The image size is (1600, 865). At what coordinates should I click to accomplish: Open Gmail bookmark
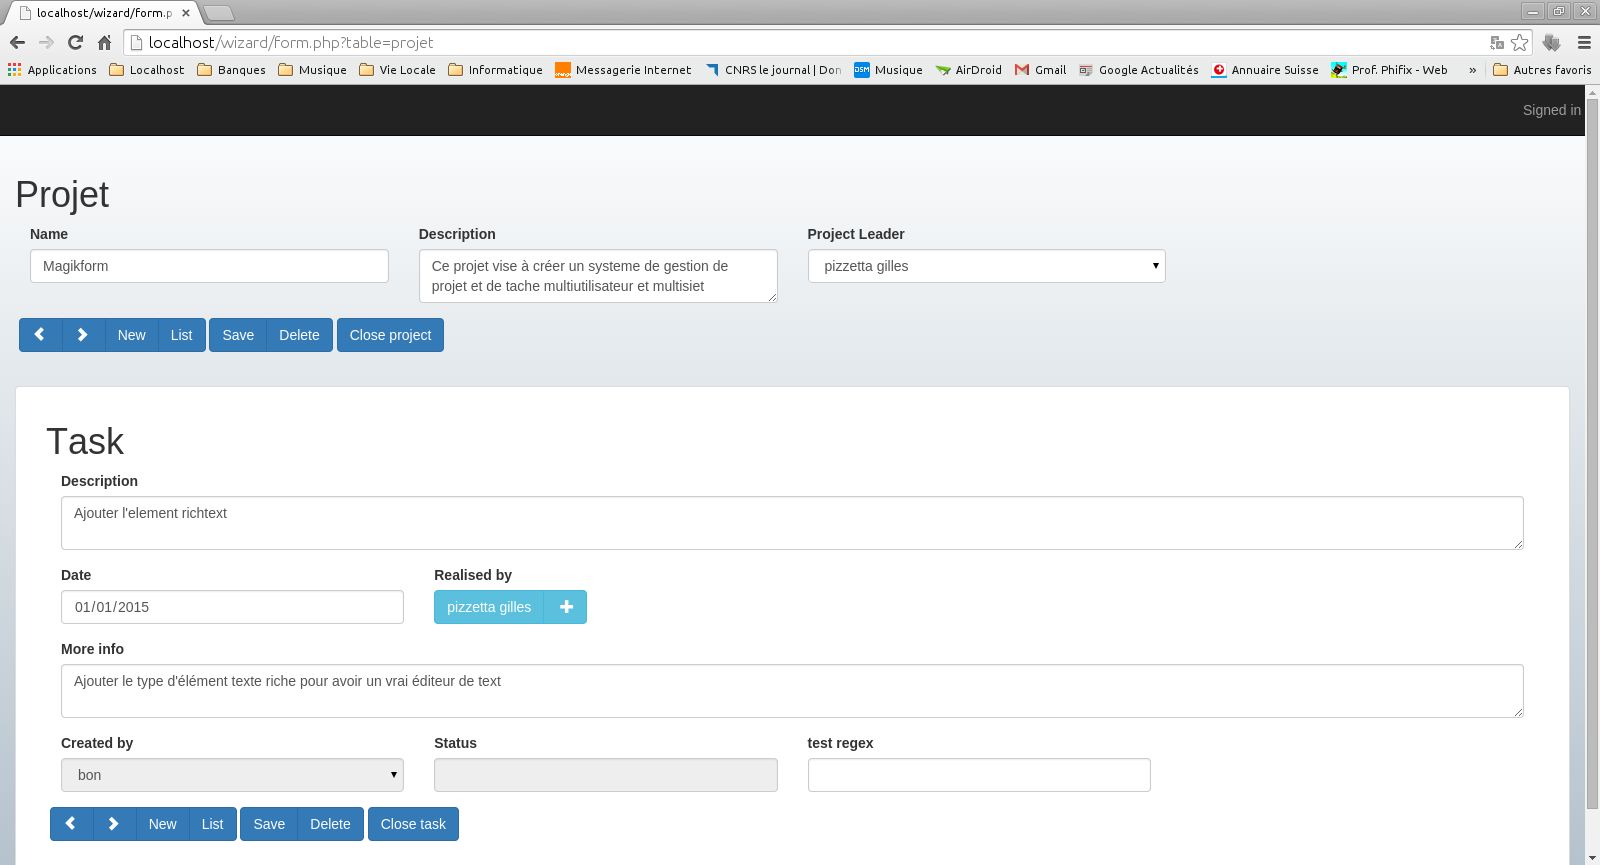pos(1041,70)
